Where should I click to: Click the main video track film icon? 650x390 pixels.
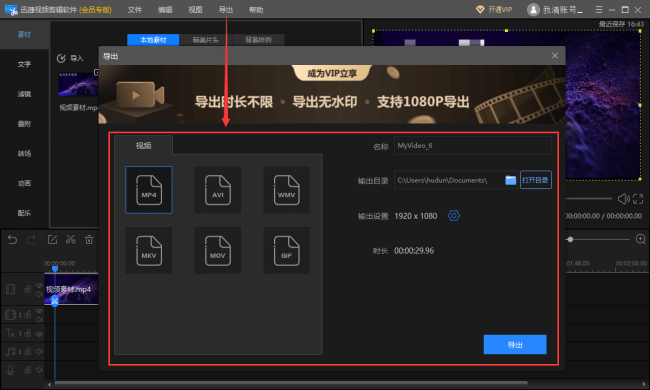[x=10, y=289]
